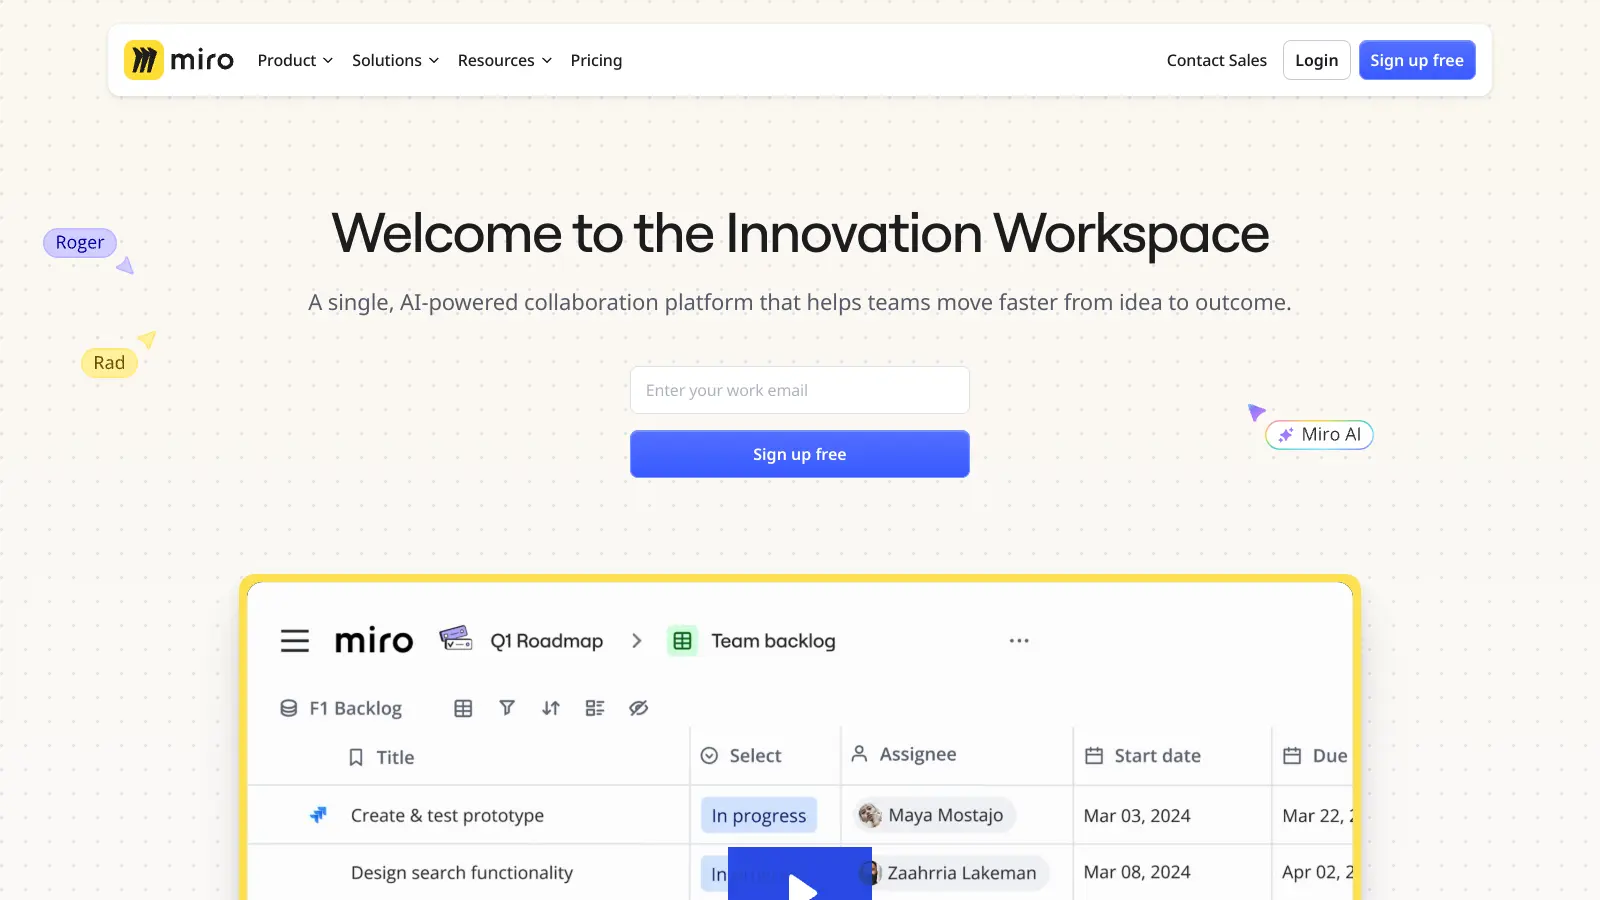Open the Pricing page
The image size is (1600, 900).
tap(596, 60)
